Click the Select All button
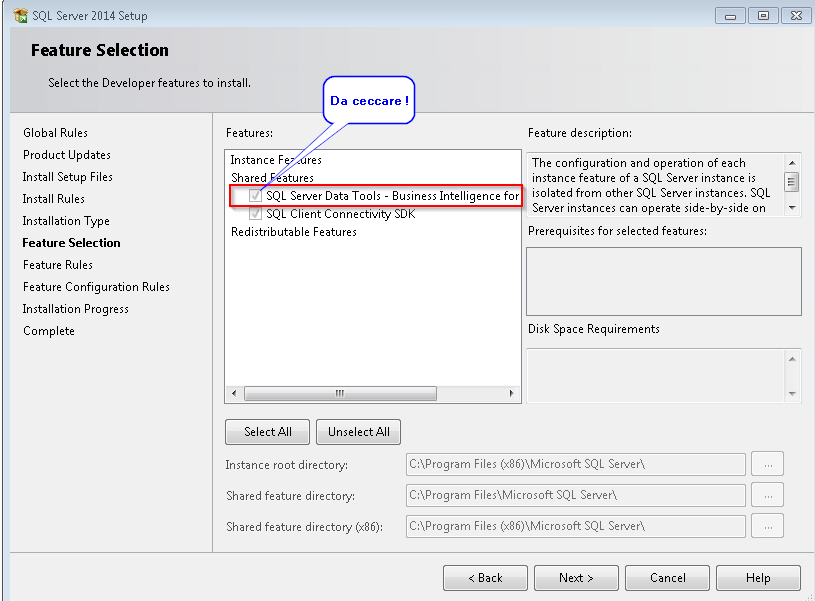Viewport: 815px width, 601px height. tap(267, 432)
